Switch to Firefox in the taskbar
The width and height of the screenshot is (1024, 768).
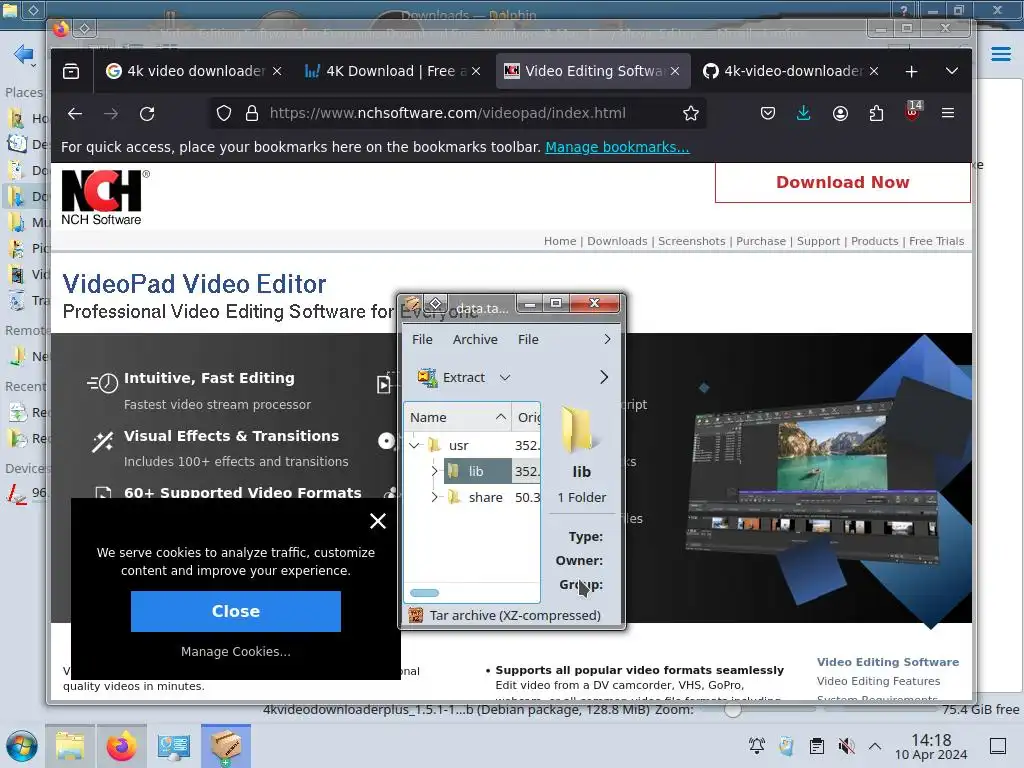[x=121, y=746]
